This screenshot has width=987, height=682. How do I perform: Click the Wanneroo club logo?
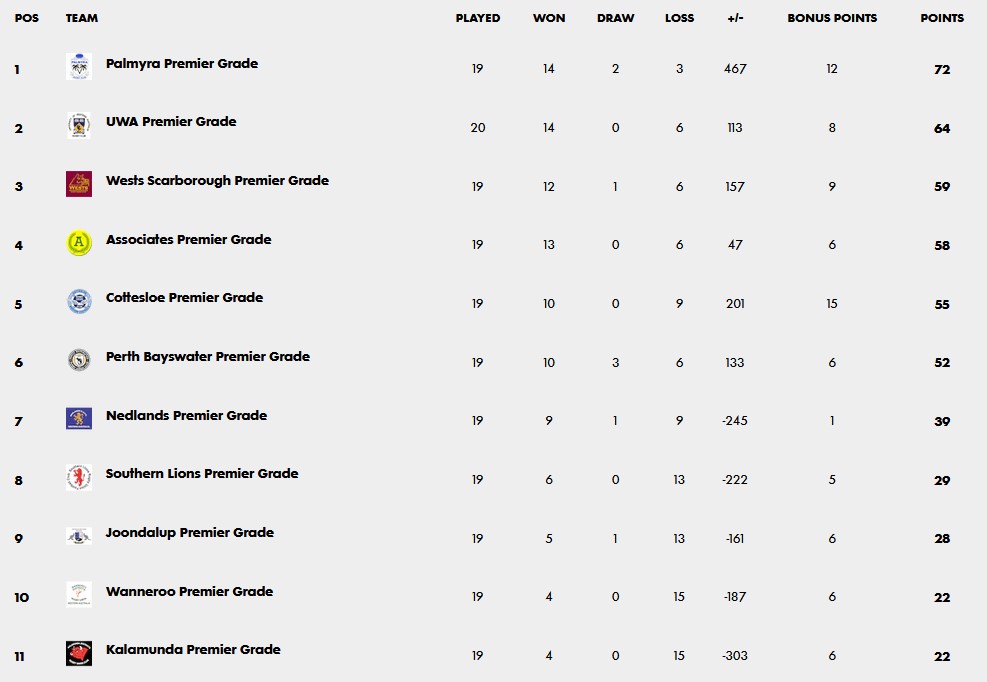point(79,594)
